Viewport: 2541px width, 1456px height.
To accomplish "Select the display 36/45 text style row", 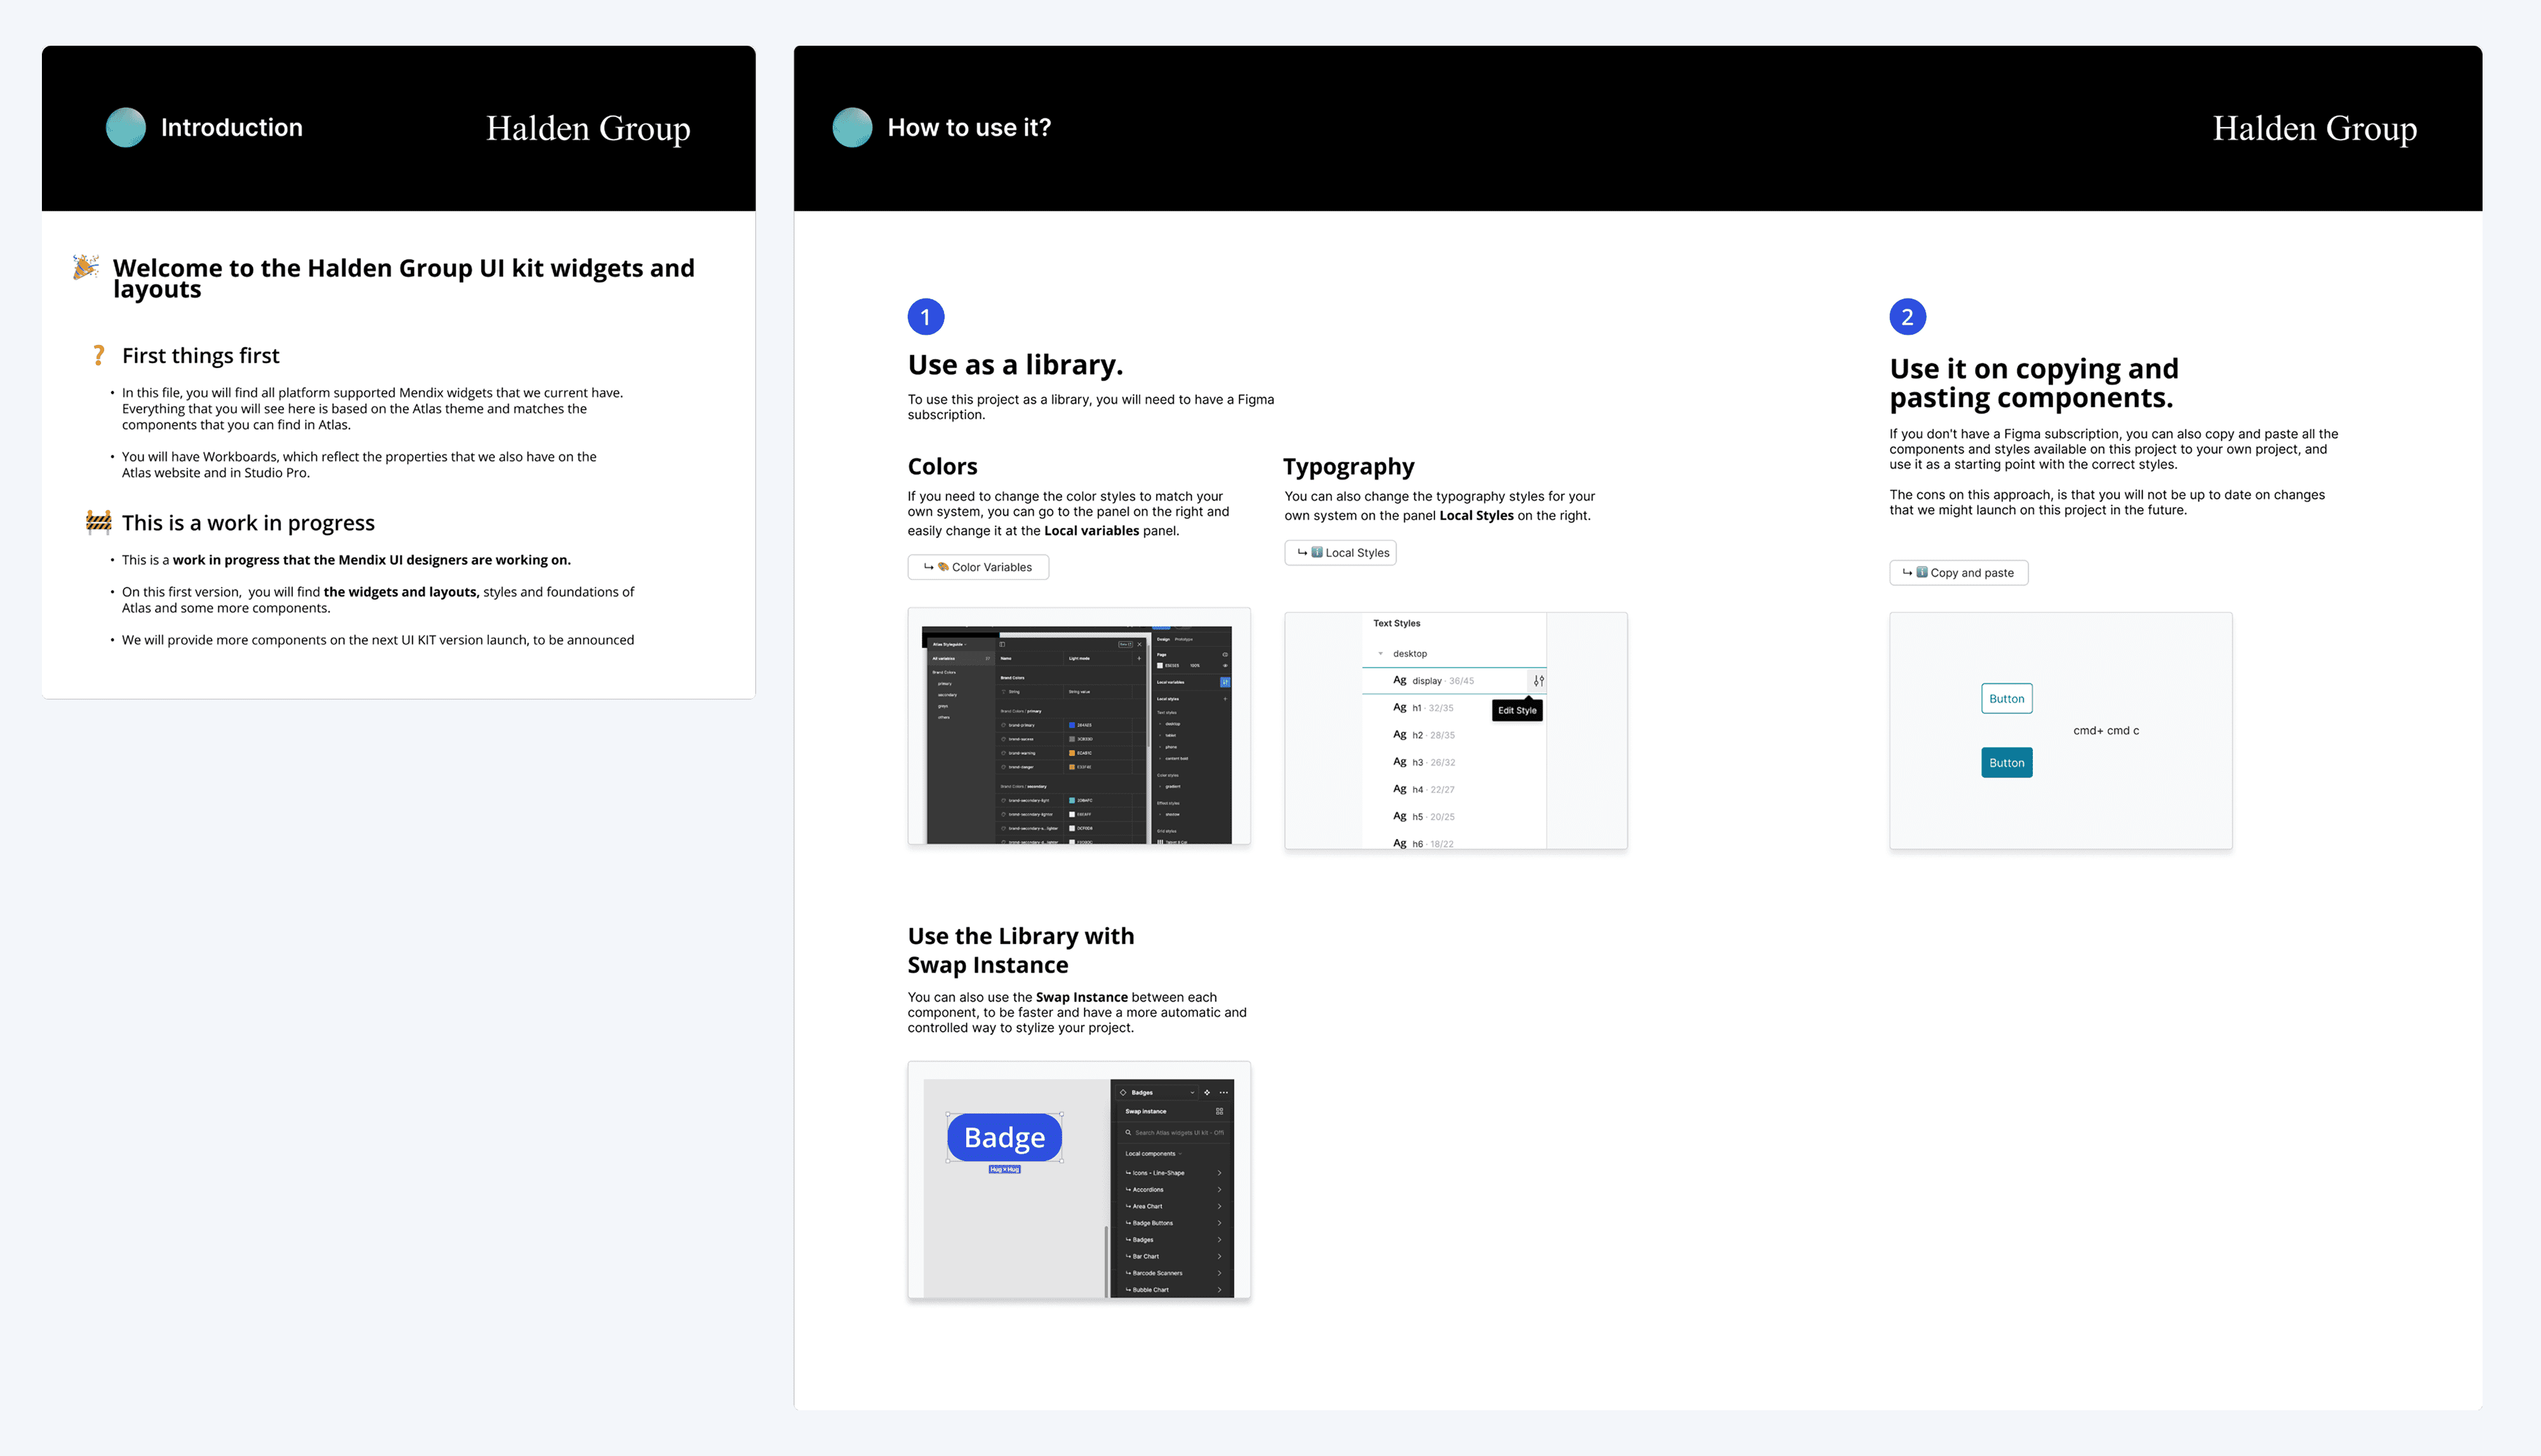I will [1454, 681].
